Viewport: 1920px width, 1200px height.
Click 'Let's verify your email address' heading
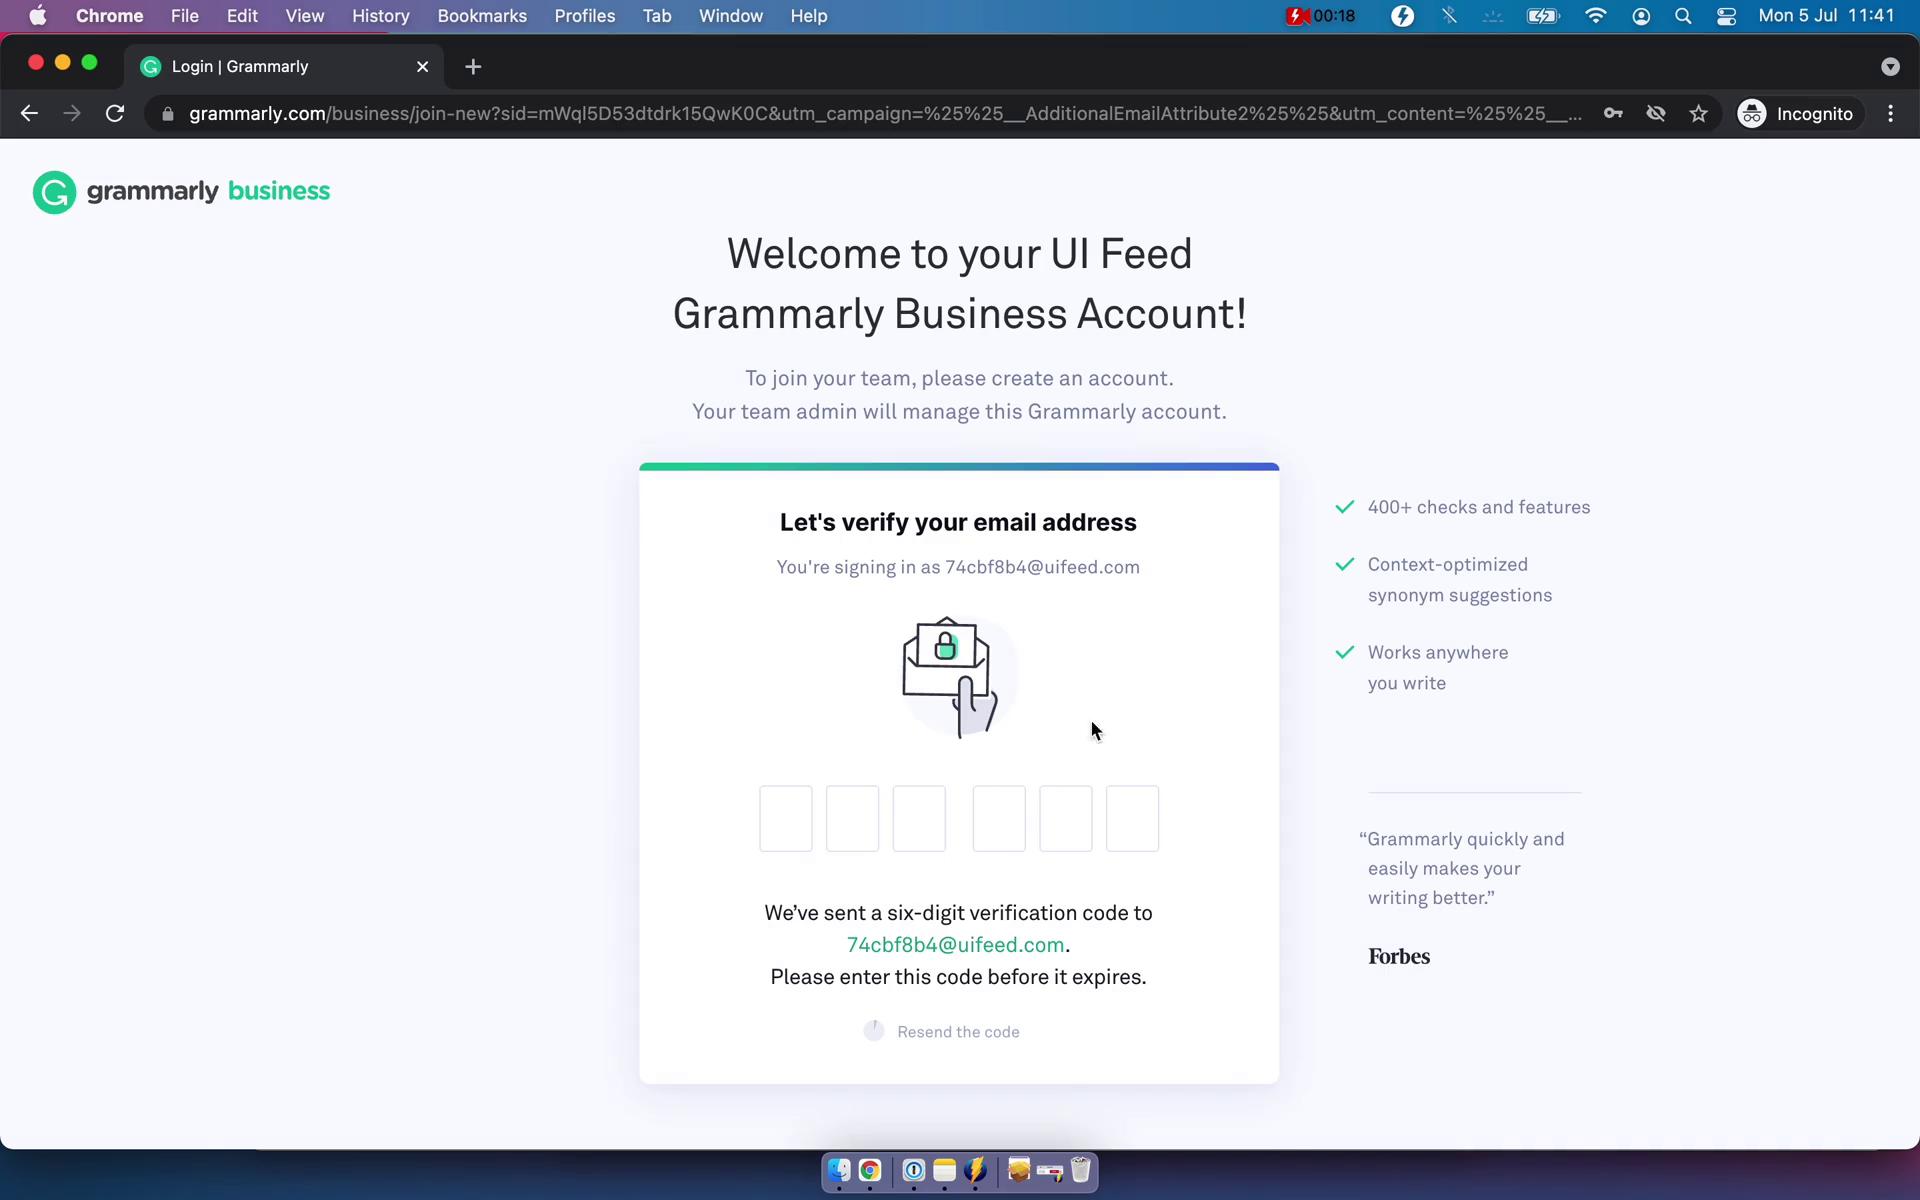[958, 523]
